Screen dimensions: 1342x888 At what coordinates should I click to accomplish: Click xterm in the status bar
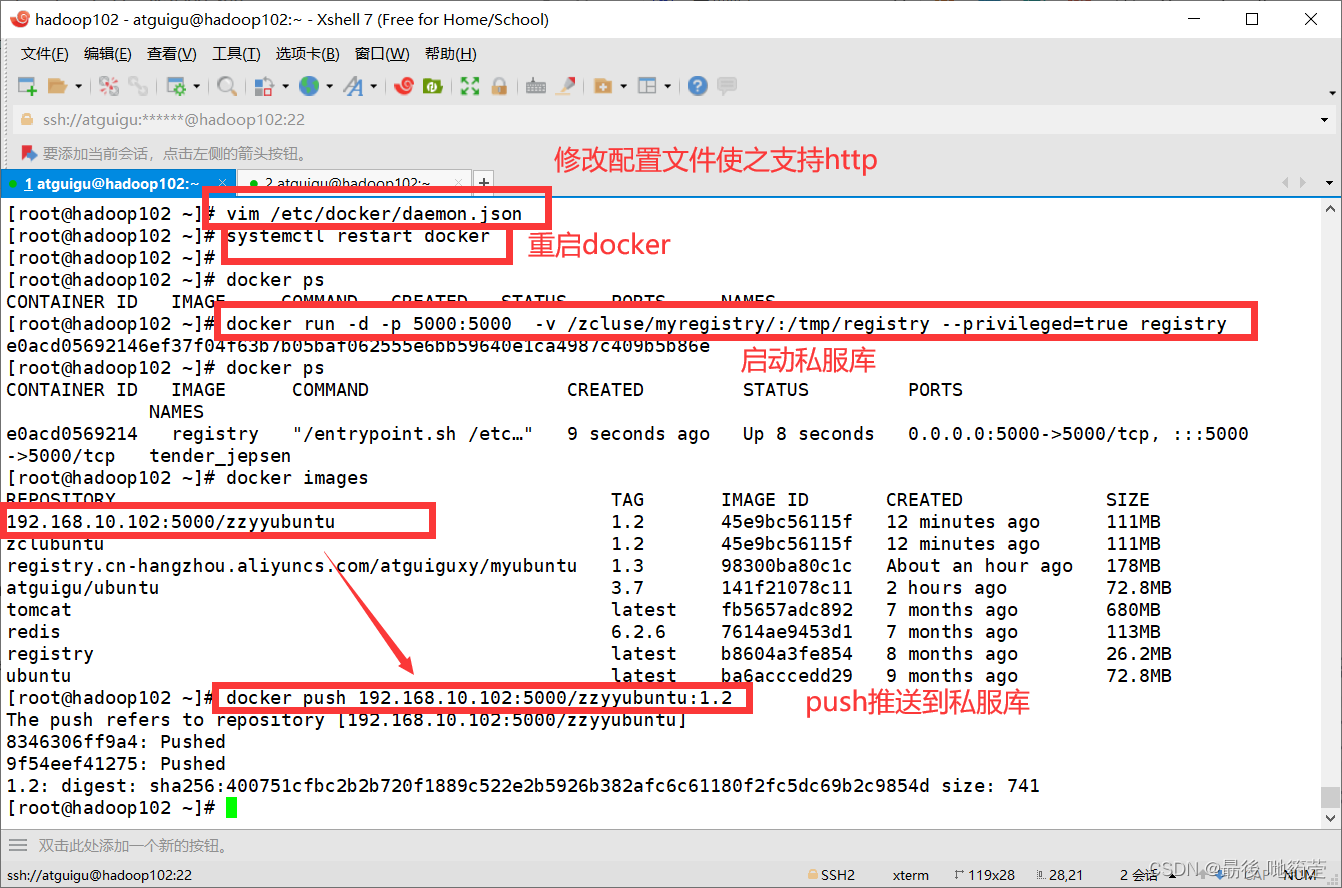pyautogui.click(x=910, y=875)
